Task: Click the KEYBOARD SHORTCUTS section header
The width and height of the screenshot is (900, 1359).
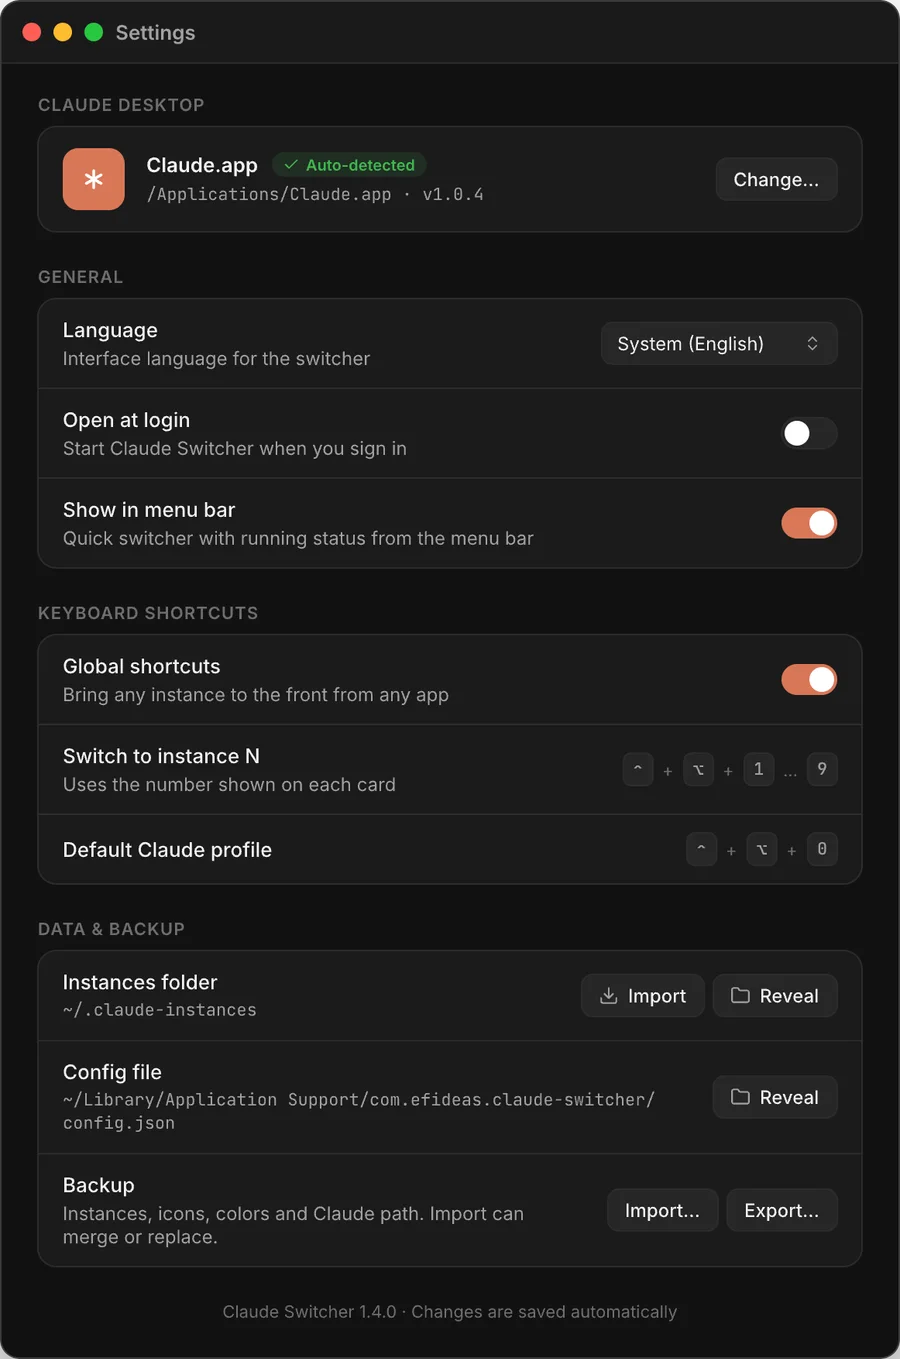Action: (x=148, y=613)
